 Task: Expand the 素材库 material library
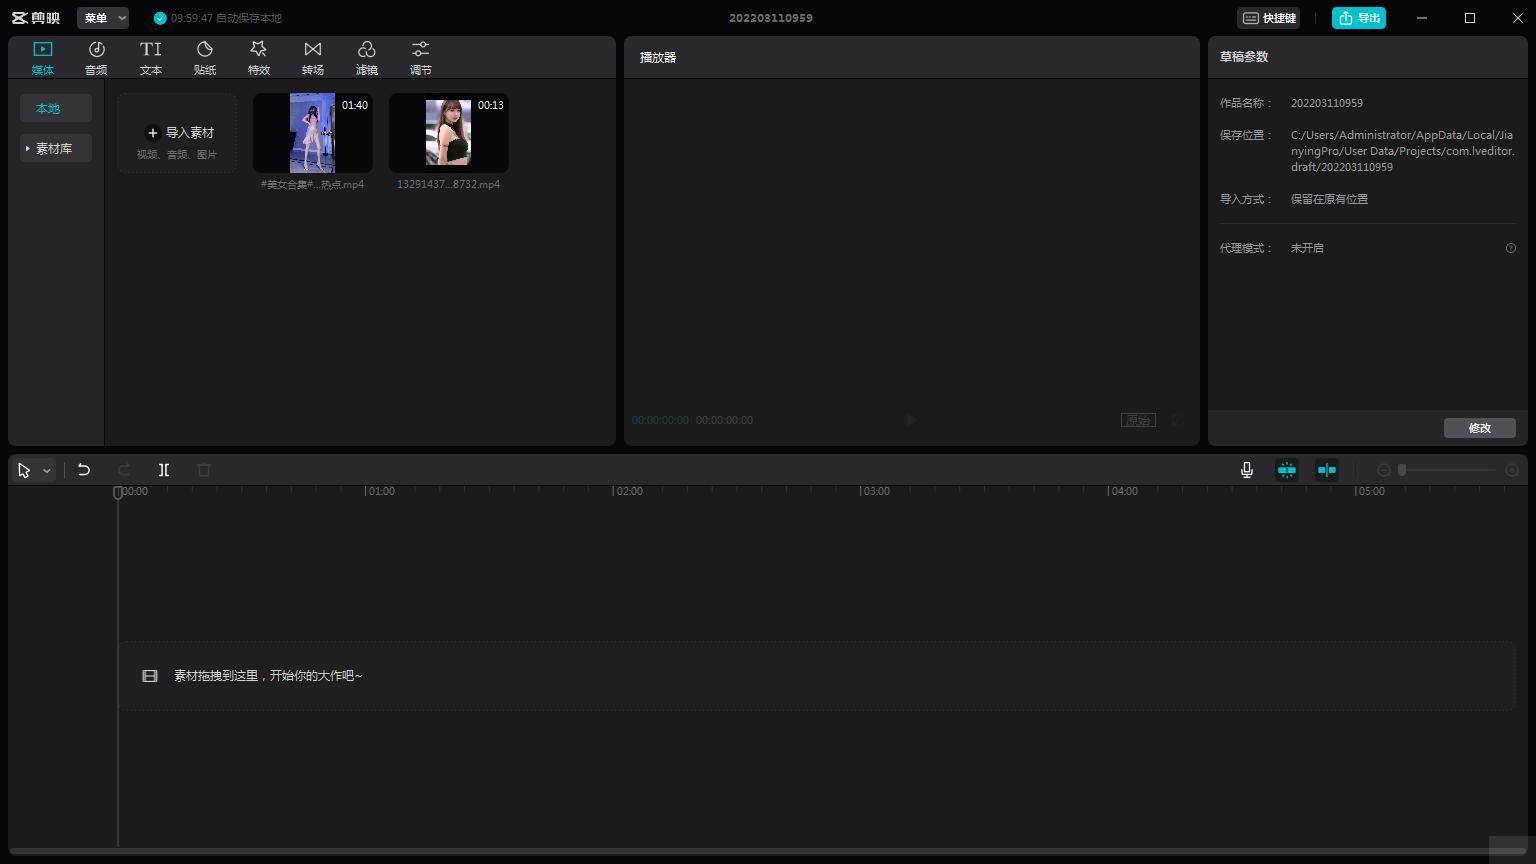[56, 148]
